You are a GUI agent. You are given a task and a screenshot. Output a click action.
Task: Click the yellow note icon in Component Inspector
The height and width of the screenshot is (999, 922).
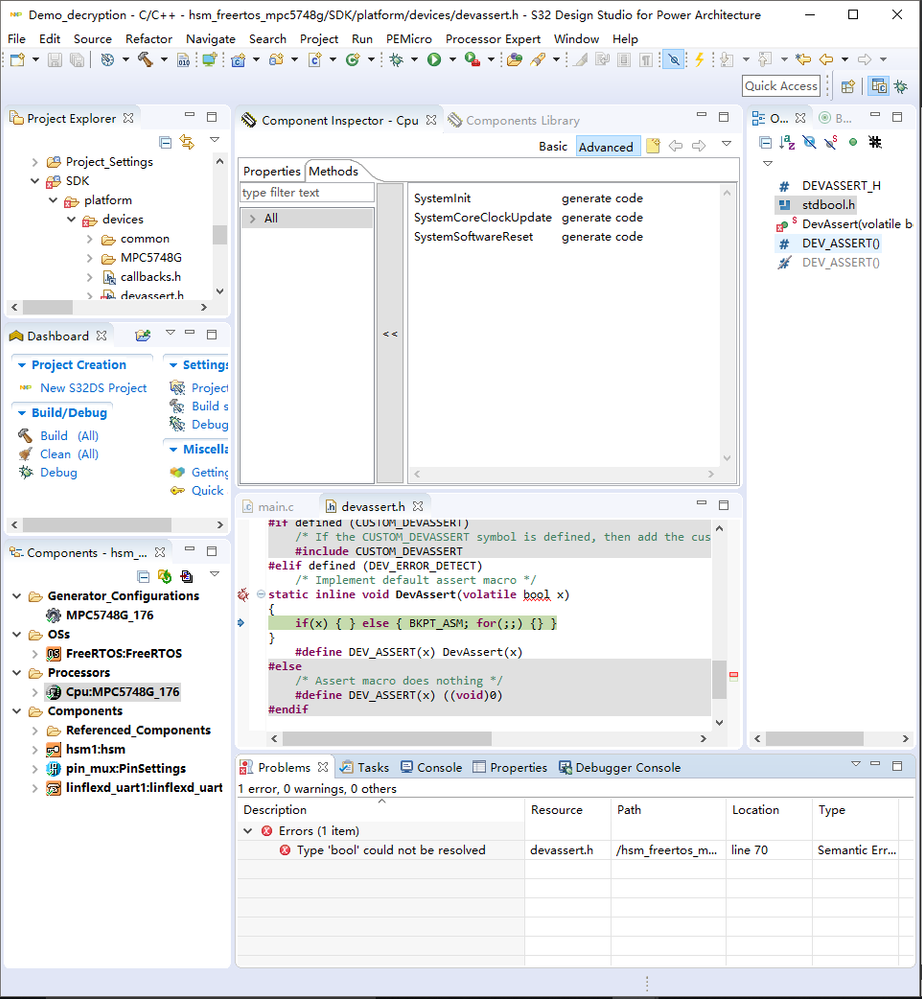pyautogui.click(x=652, y=146)
